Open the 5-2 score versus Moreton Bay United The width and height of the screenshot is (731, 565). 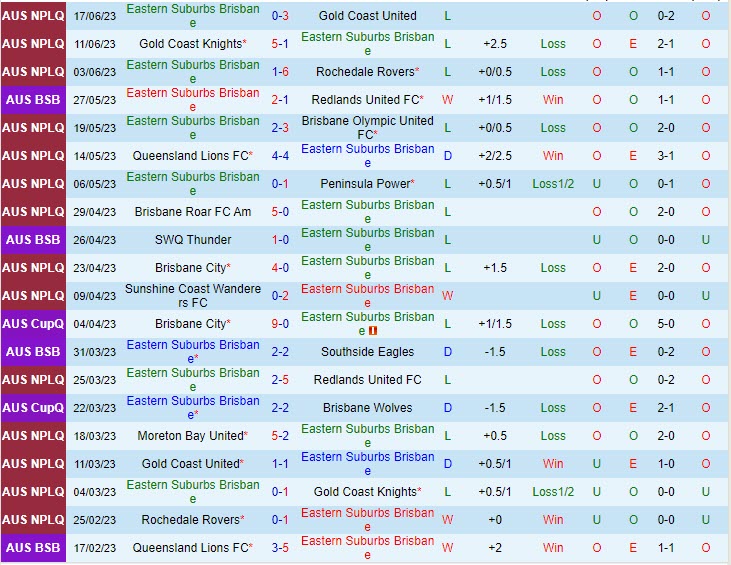[x=280, y=435]
